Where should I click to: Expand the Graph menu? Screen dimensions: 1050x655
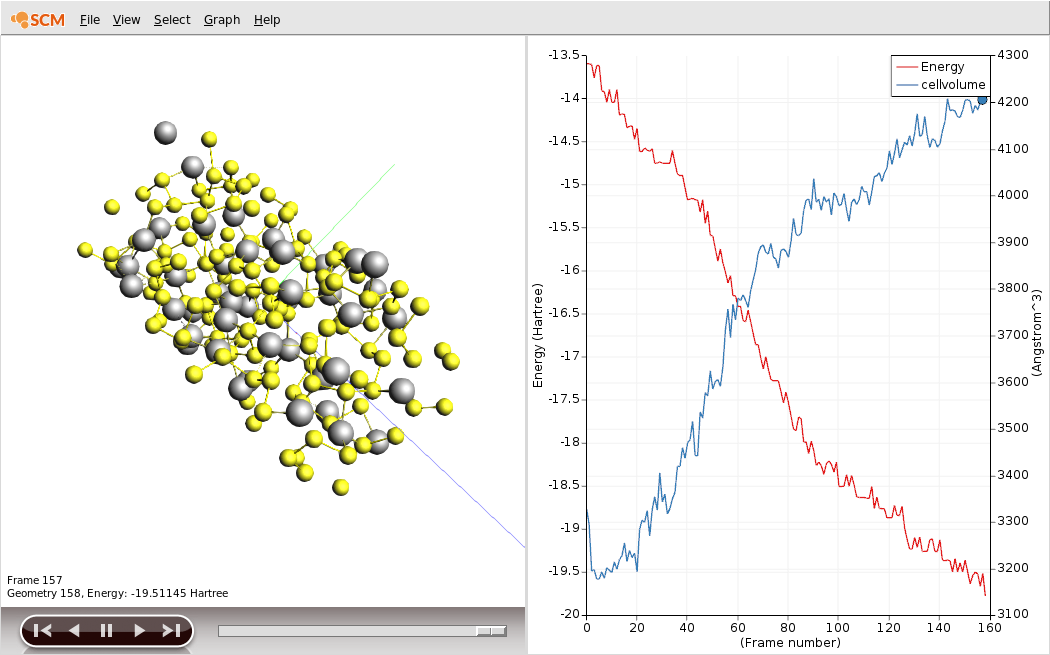pos(221,20)
